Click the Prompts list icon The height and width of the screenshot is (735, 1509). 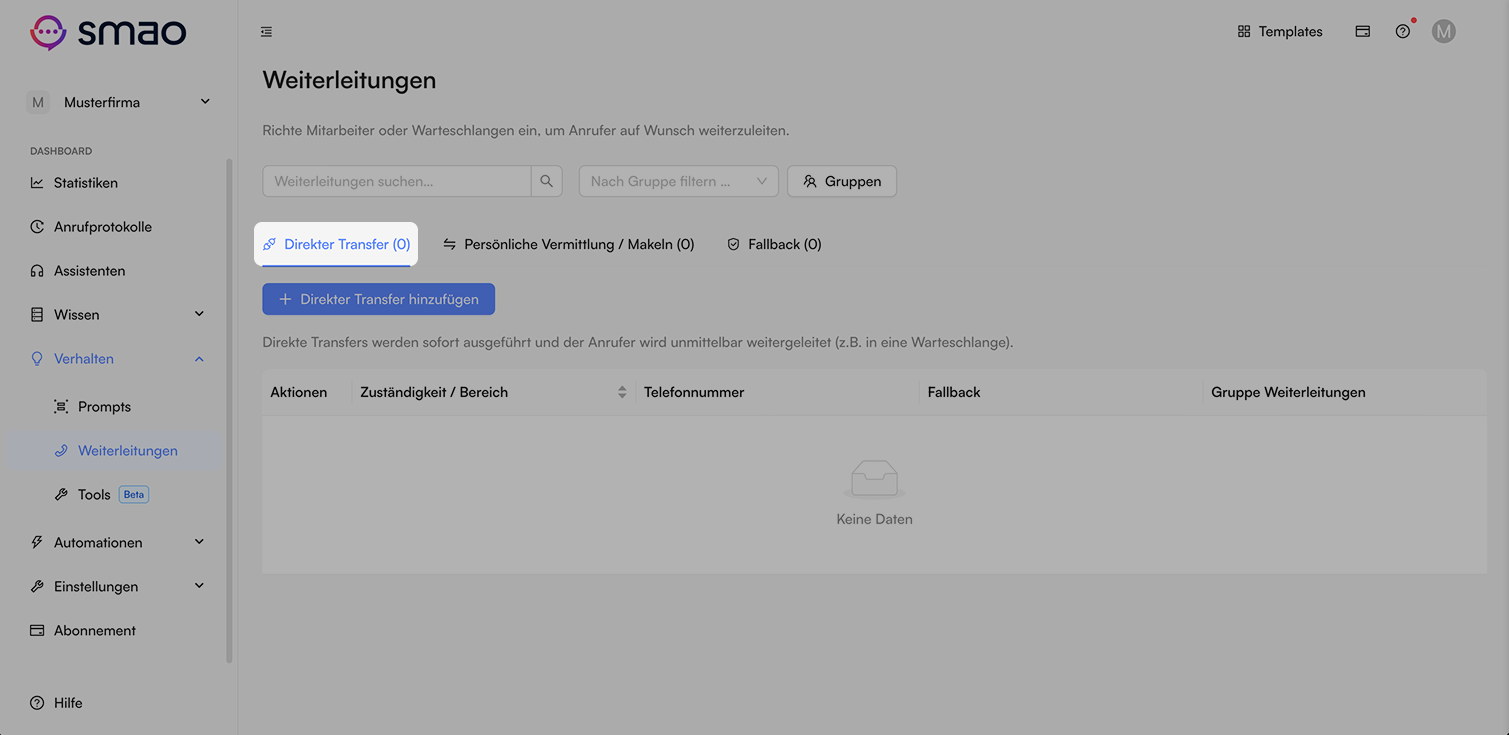tap(61, 407)
